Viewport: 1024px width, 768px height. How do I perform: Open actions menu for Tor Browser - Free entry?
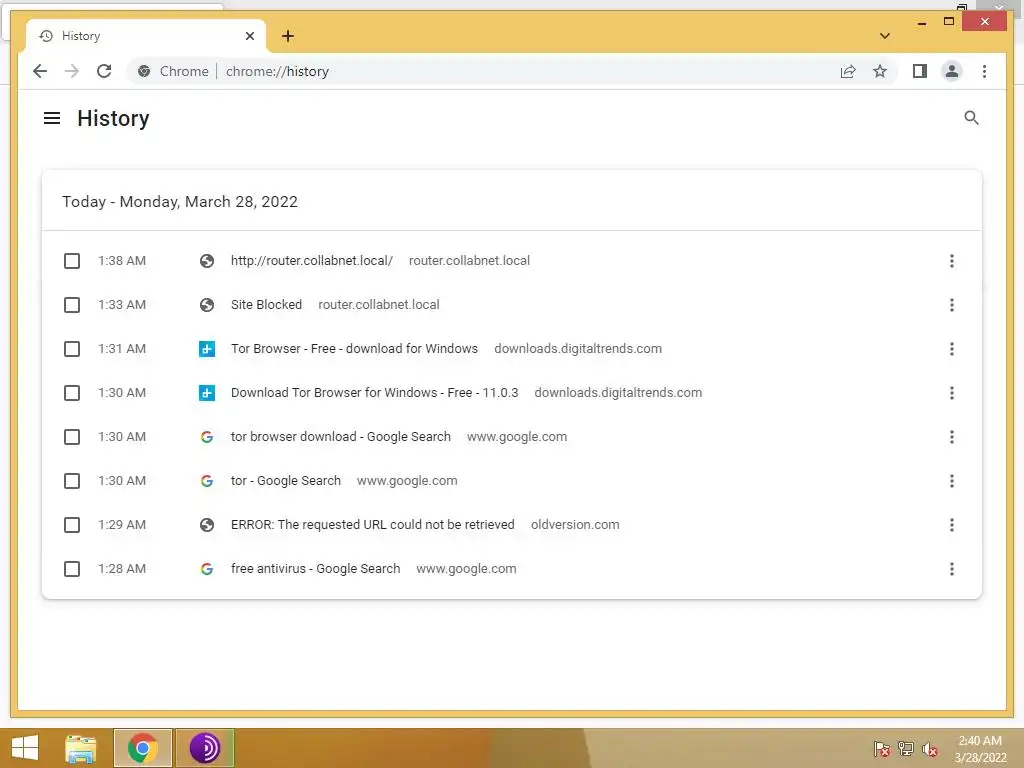click(952, 349)
